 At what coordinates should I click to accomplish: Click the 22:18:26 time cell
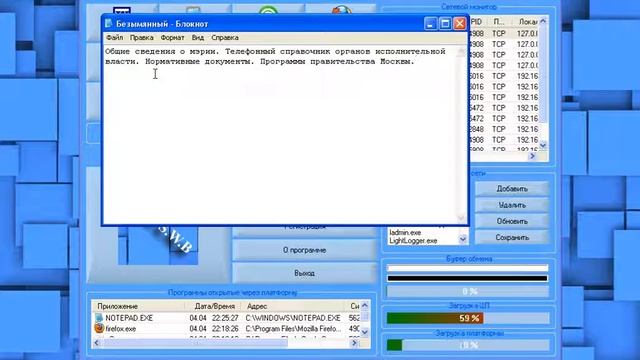point(225,329)
